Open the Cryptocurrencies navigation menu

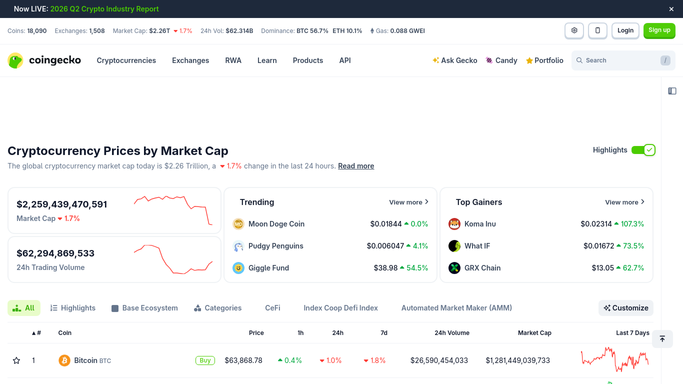[x=126, y=61]
